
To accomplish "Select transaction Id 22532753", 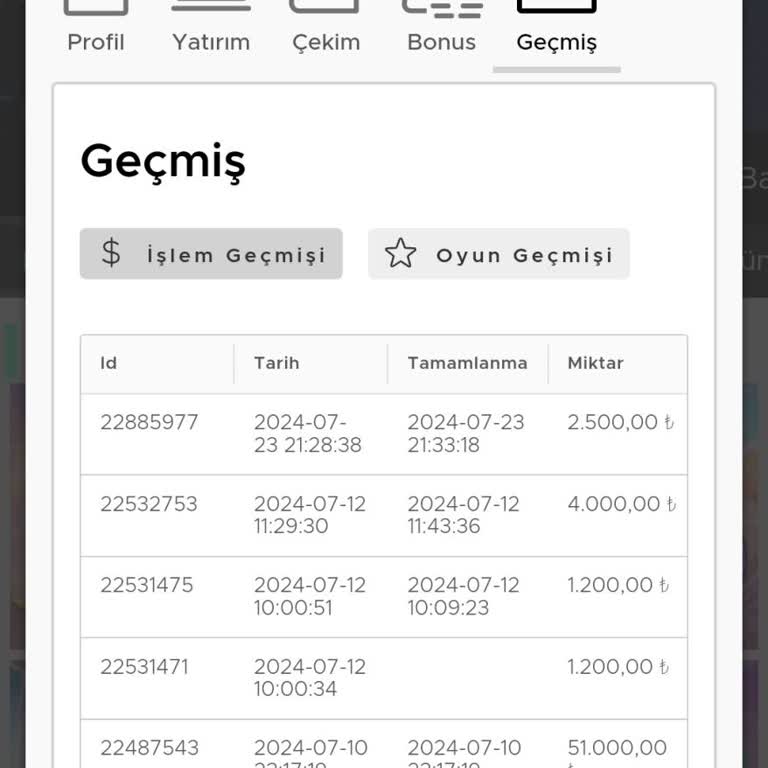I will point(149,504).
